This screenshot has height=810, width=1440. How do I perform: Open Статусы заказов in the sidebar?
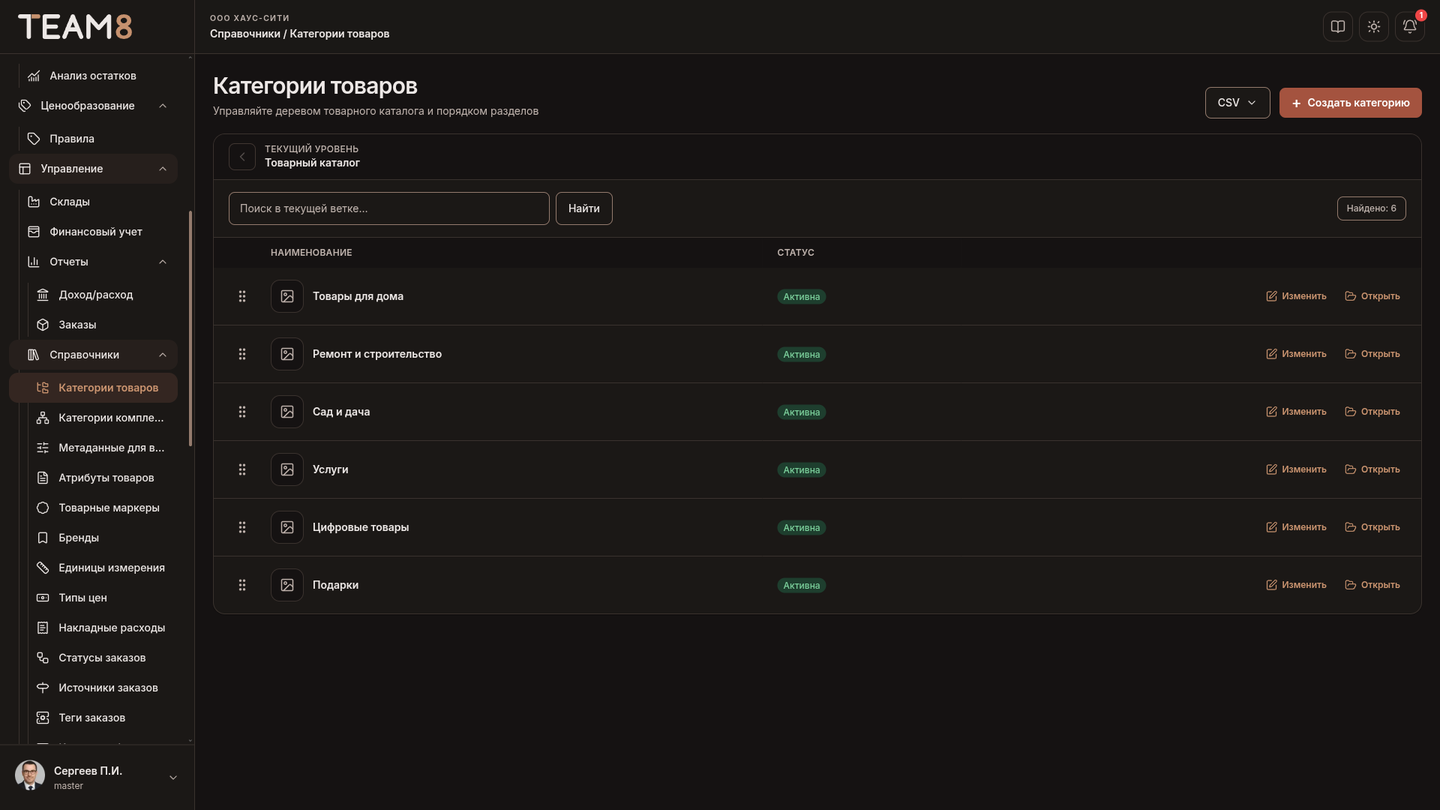pos(100,658)
